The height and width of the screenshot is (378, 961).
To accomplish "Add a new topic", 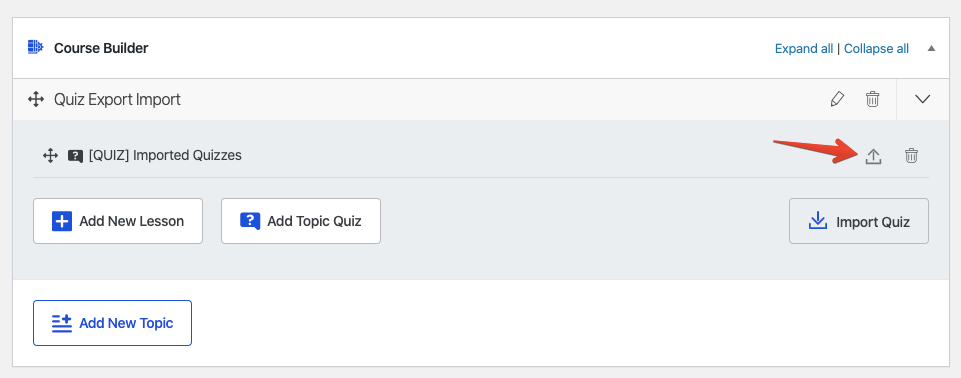I will click(112, 323).
